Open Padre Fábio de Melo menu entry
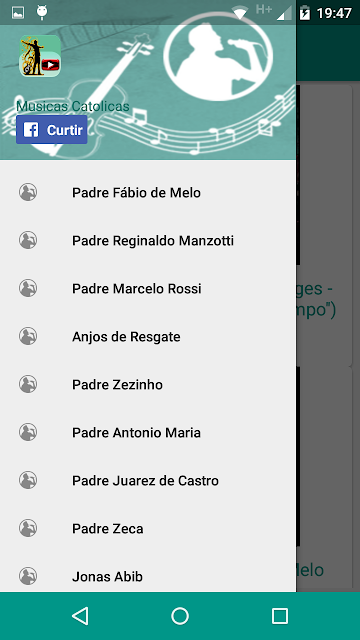The width and height of the screenshot is (360, 640). coord(148,192)
